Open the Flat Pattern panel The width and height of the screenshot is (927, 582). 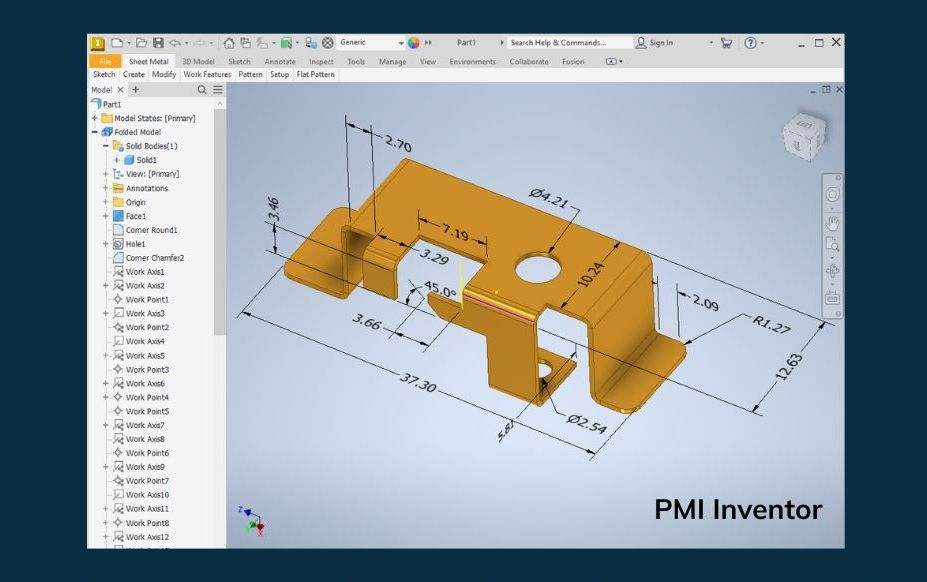pos(316,75)
